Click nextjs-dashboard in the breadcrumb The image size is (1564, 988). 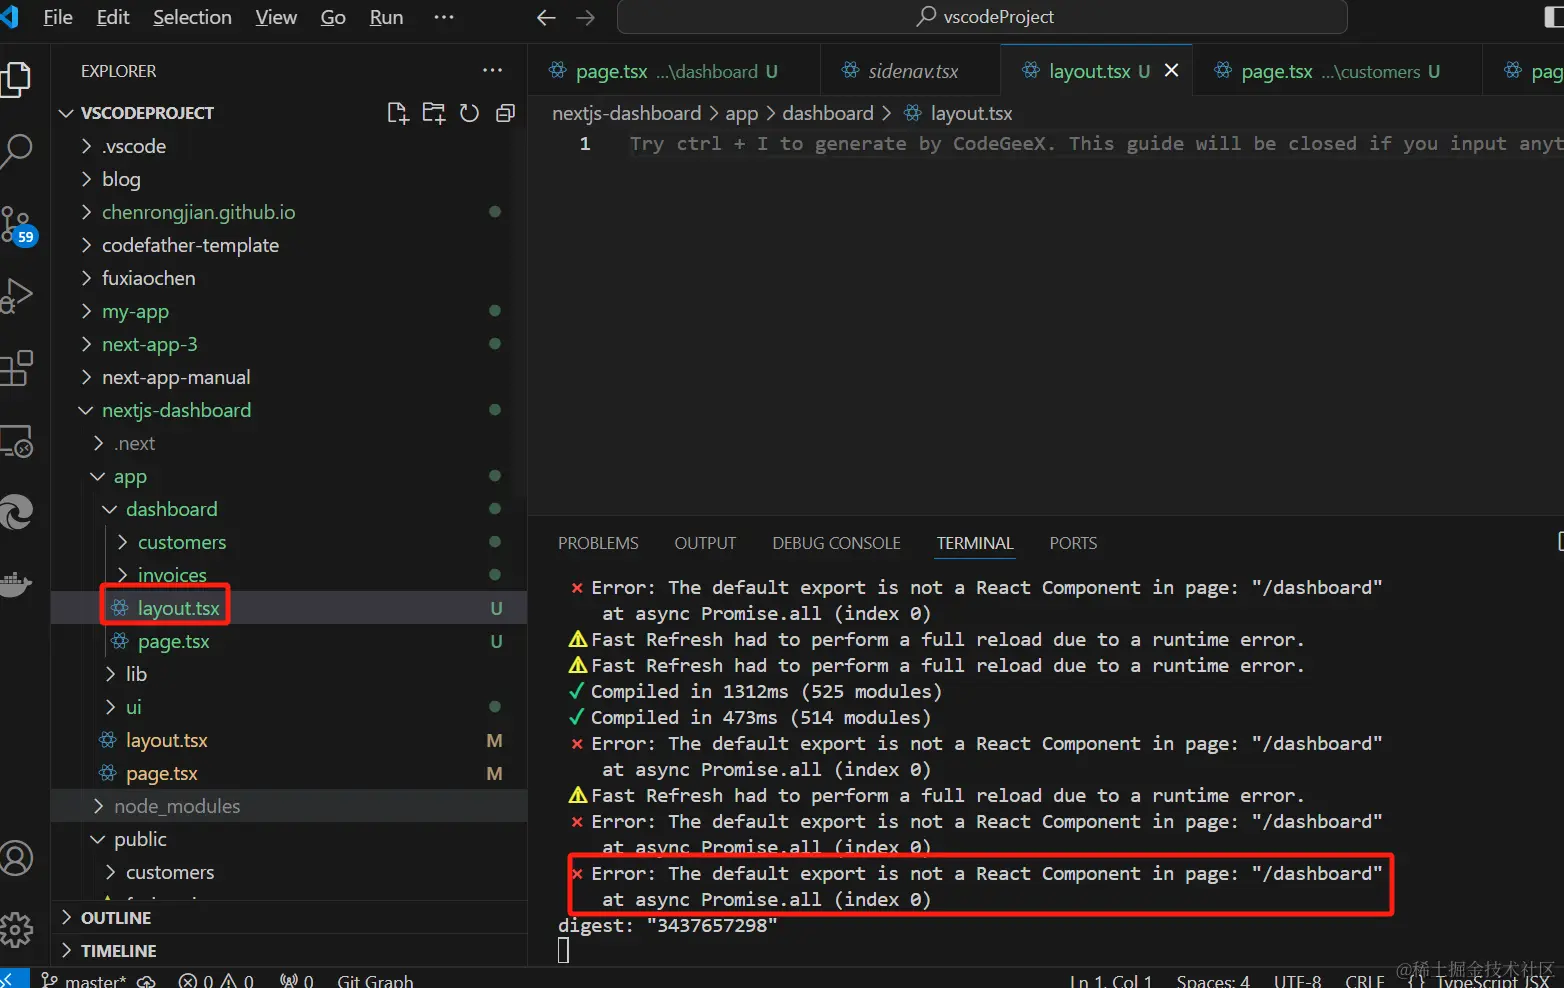coord(626,114)
